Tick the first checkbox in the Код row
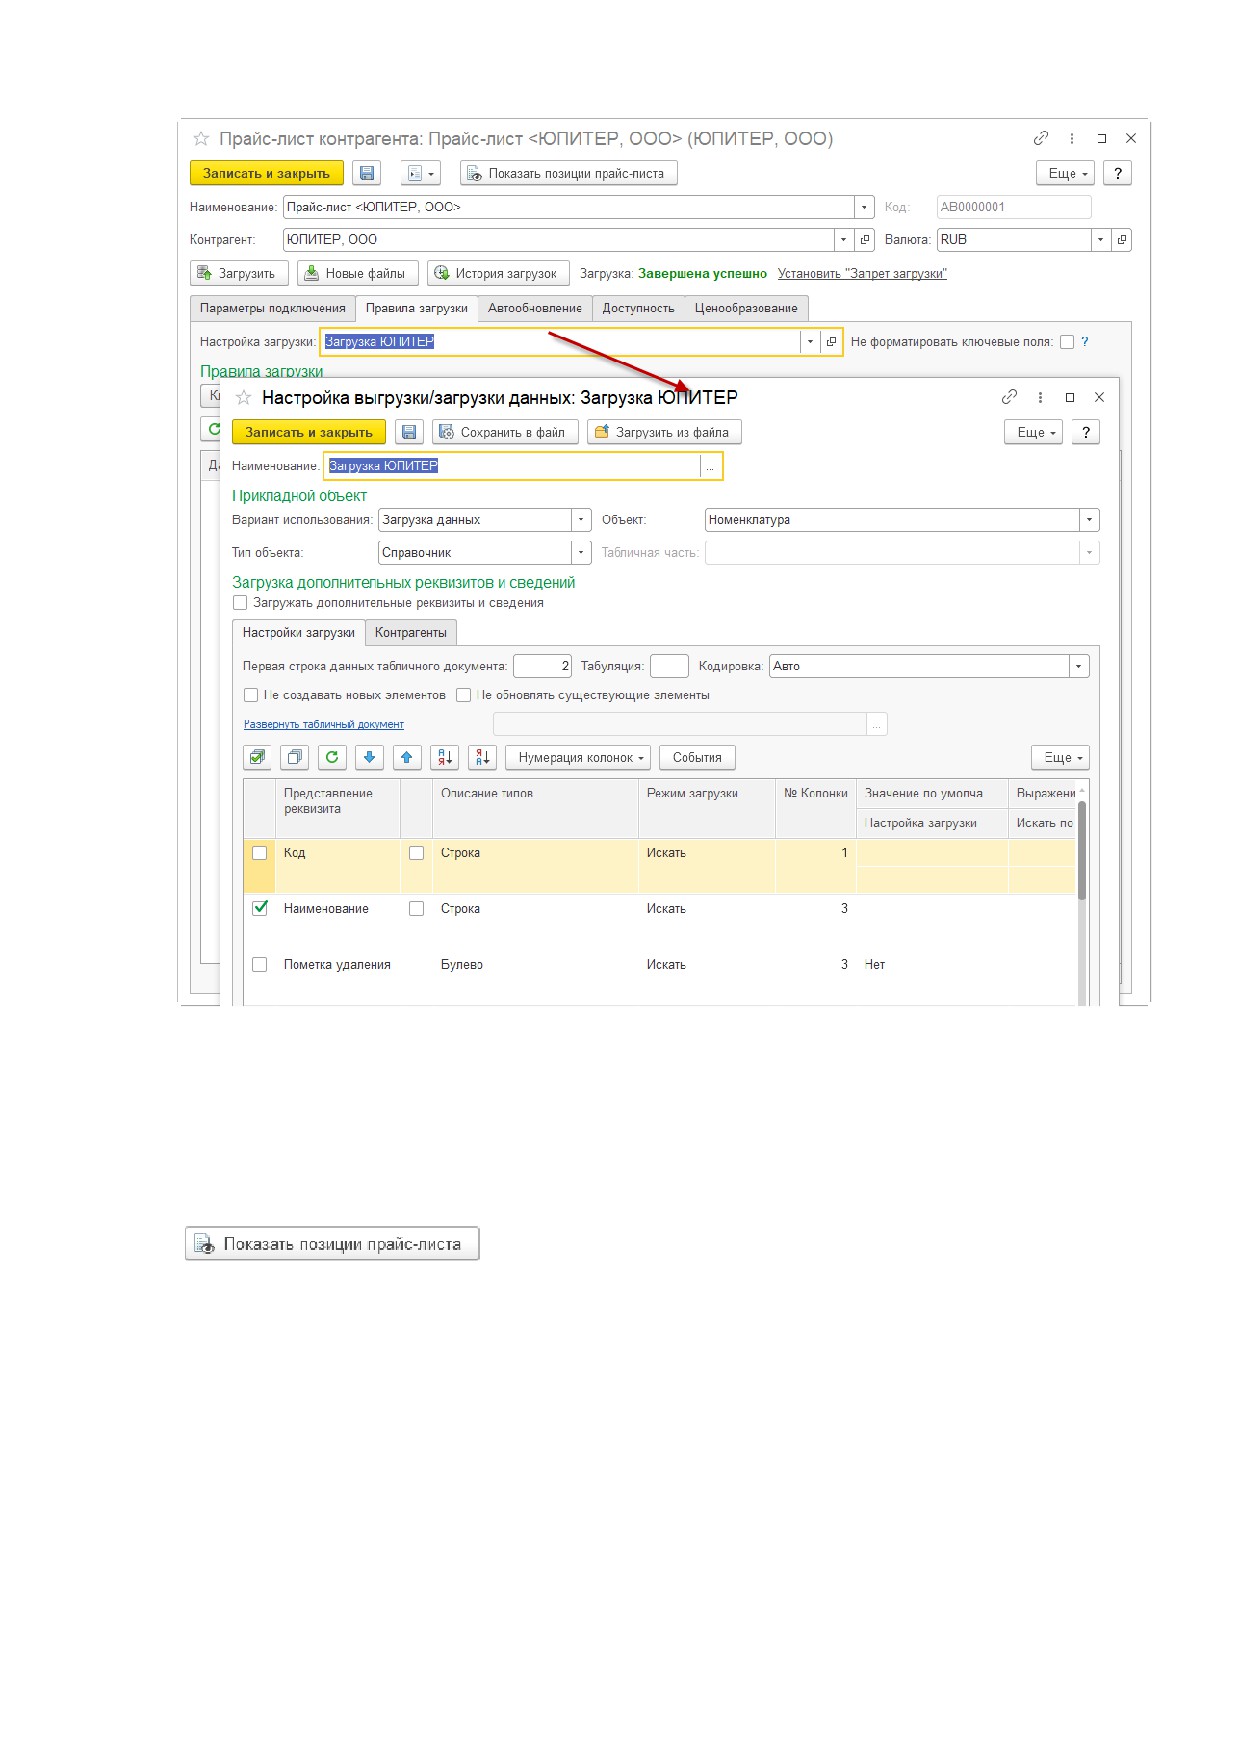Viewport: 1239px width, 1752px height. coord(260,853)
